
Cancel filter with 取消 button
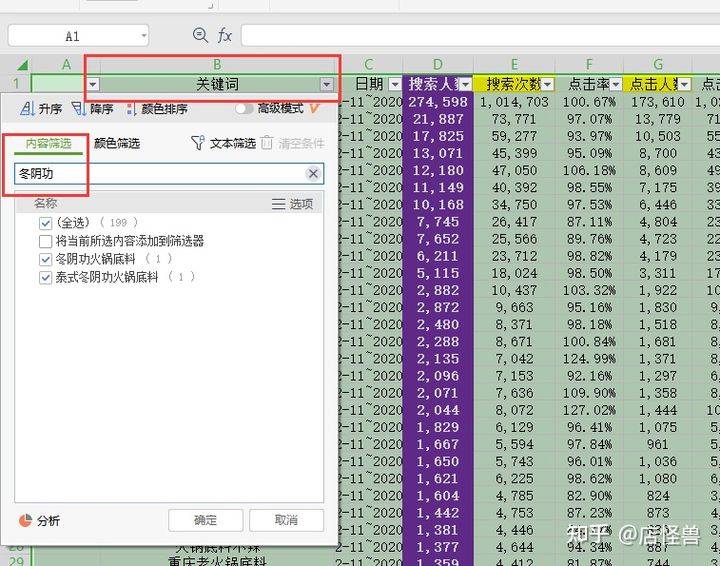[x=286, y=520]
